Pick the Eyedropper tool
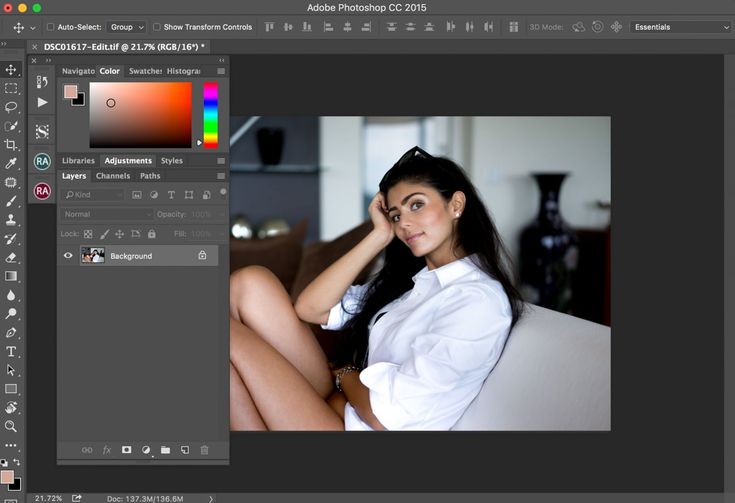Viewport: 735px width, 503px height. [11, 163]
